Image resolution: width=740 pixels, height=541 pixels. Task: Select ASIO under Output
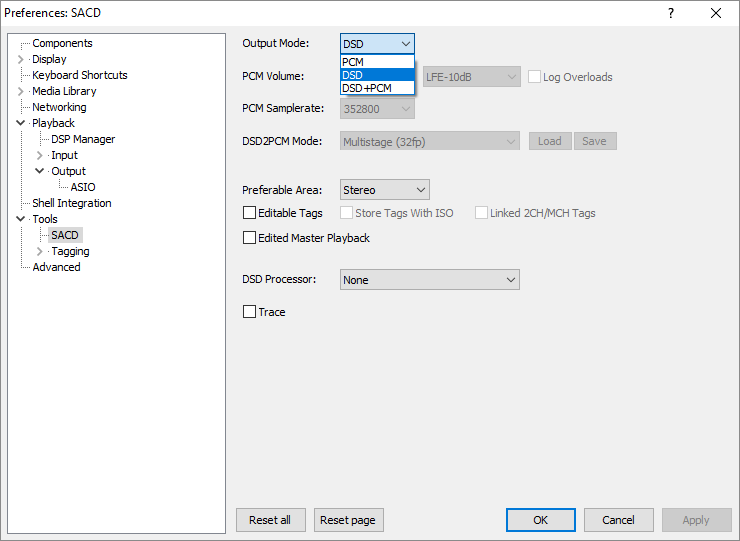pos(83,187)
